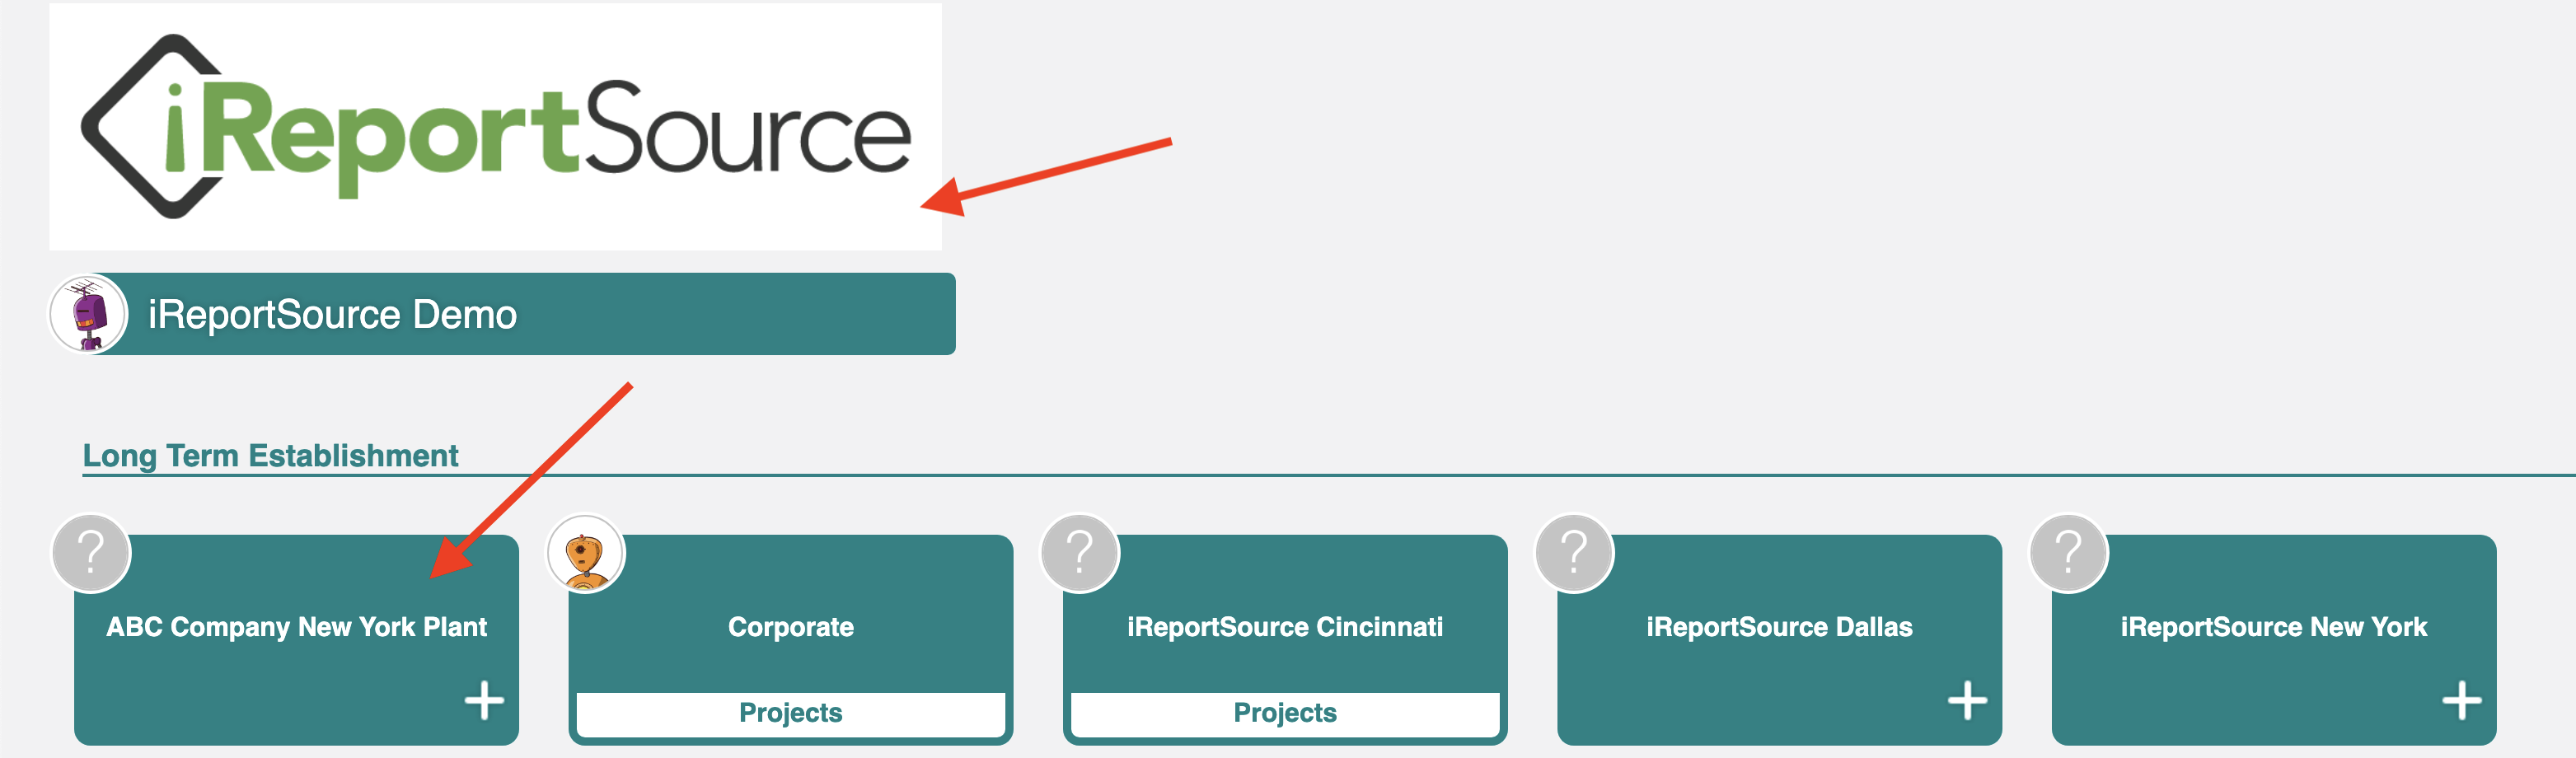Viewport: 2576px width, 758px height.
Task: Click the iReportSource logo image
Action: point(495,127)
